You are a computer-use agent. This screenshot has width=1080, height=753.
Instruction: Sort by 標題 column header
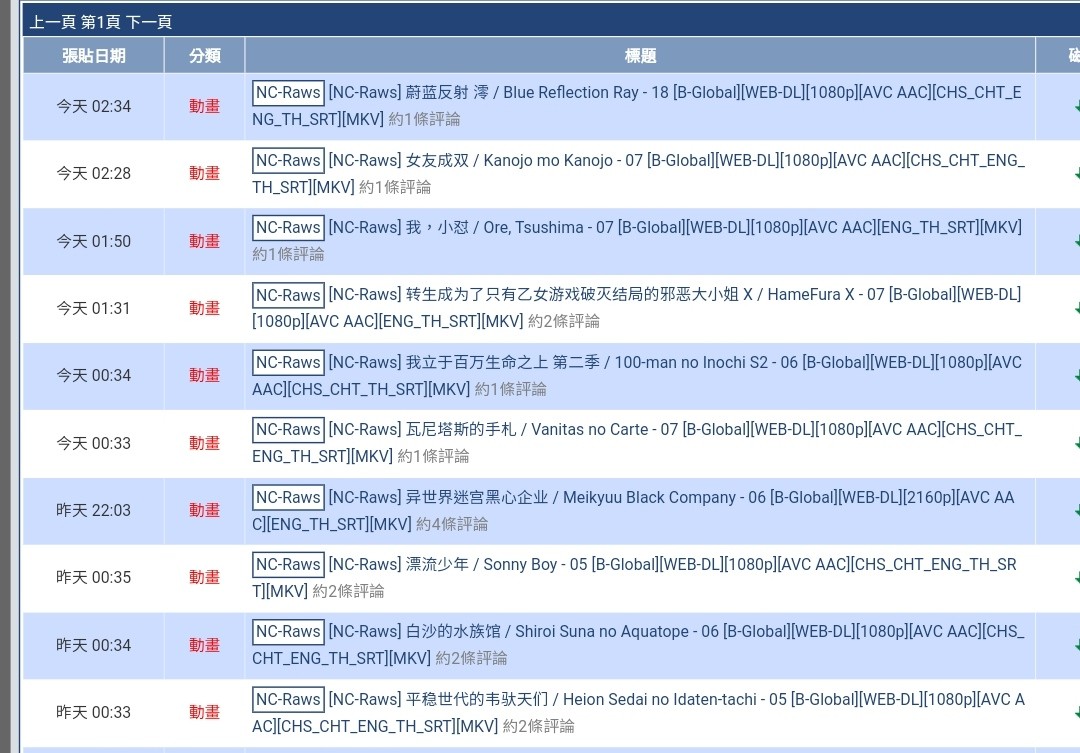point(640,56)
